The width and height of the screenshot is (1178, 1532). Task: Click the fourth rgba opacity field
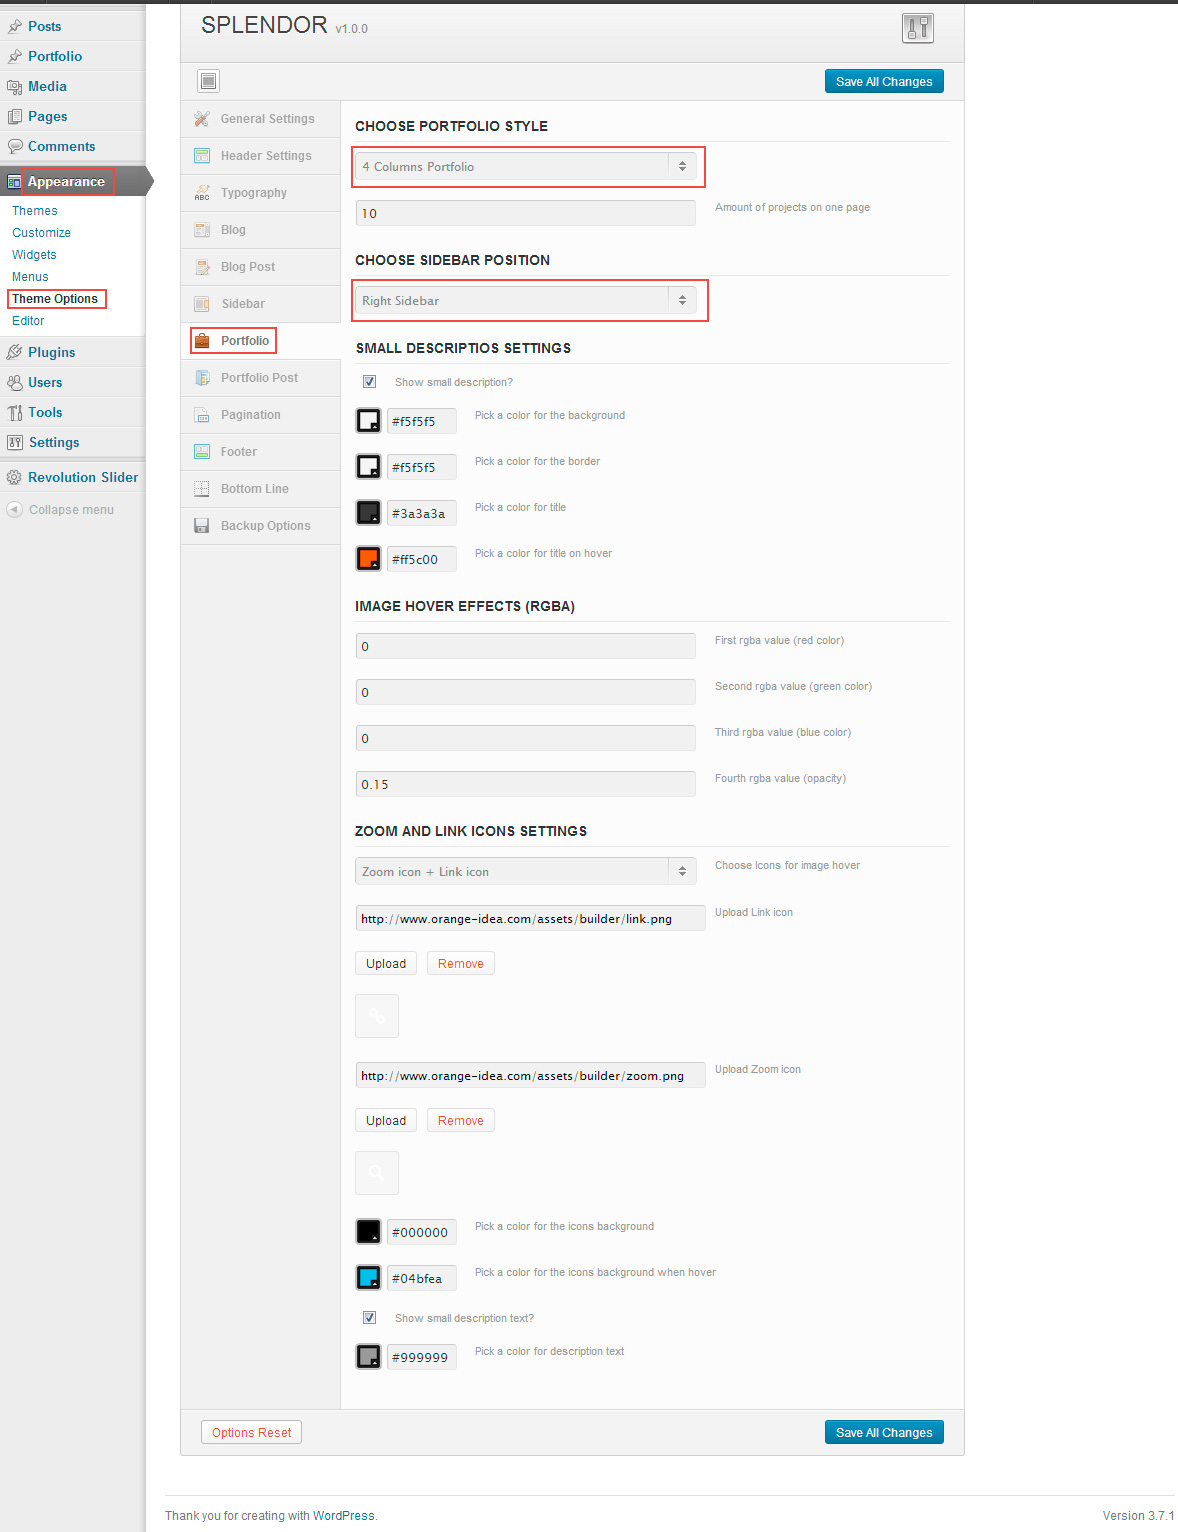(525, 784)
